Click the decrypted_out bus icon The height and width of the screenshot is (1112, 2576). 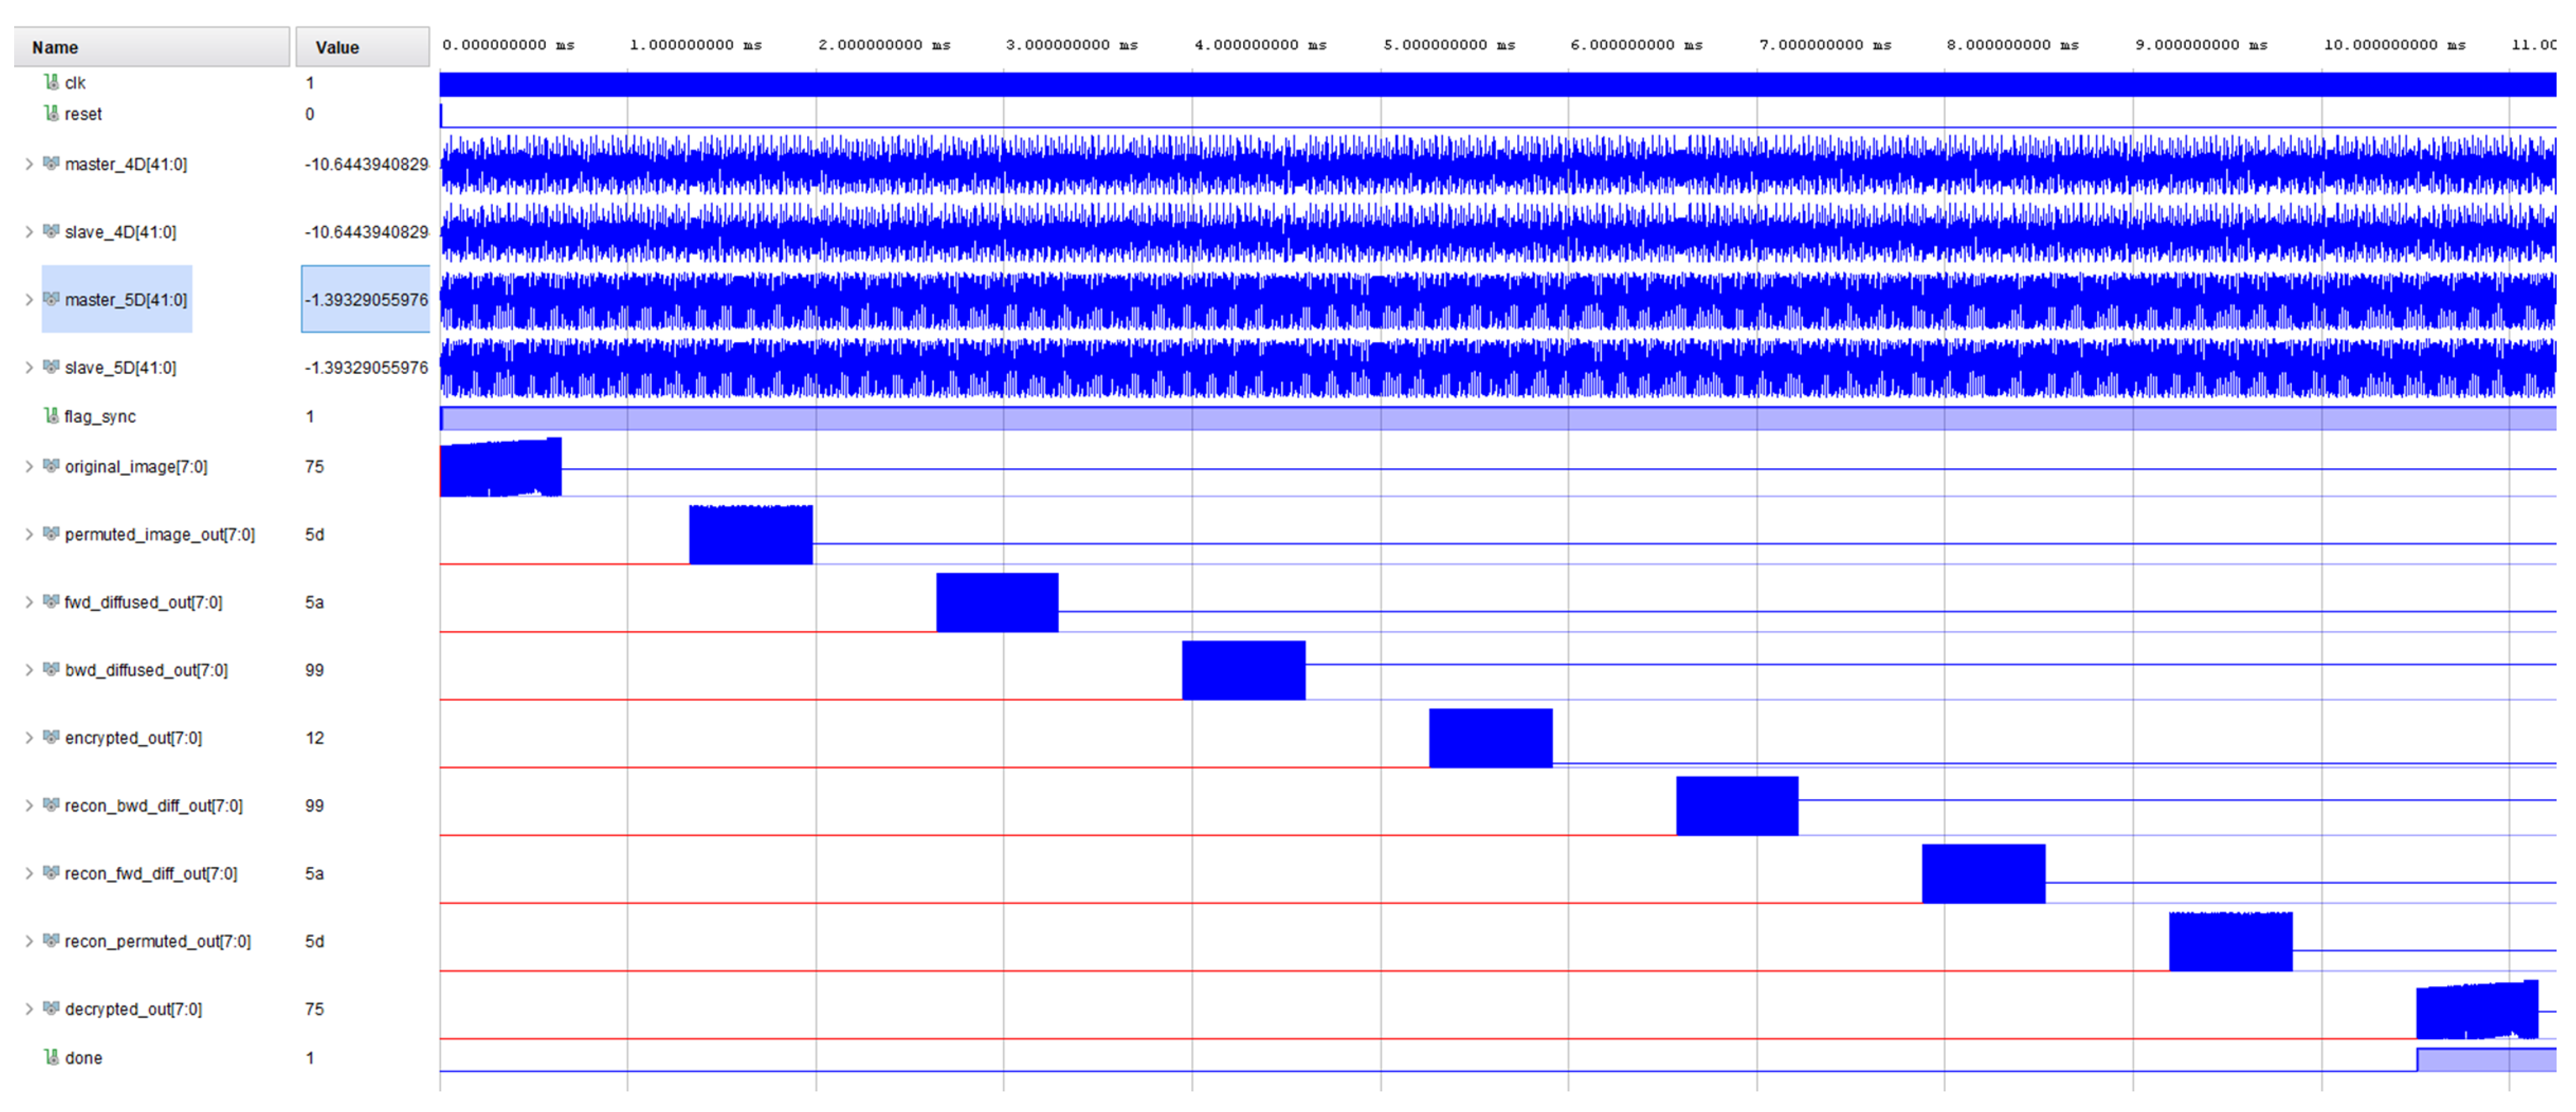(x=51, y=1008)
